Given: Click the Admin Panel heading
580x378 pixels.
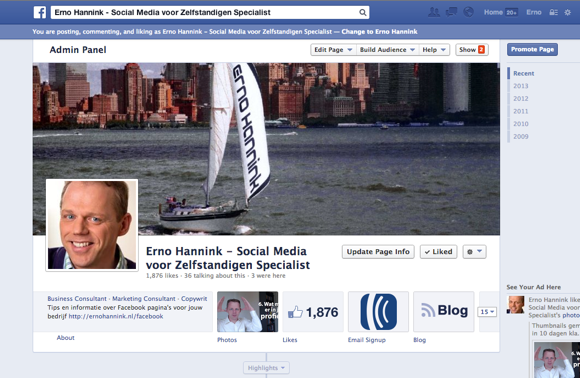Looking at the screenshot, I should pos(78,50).
